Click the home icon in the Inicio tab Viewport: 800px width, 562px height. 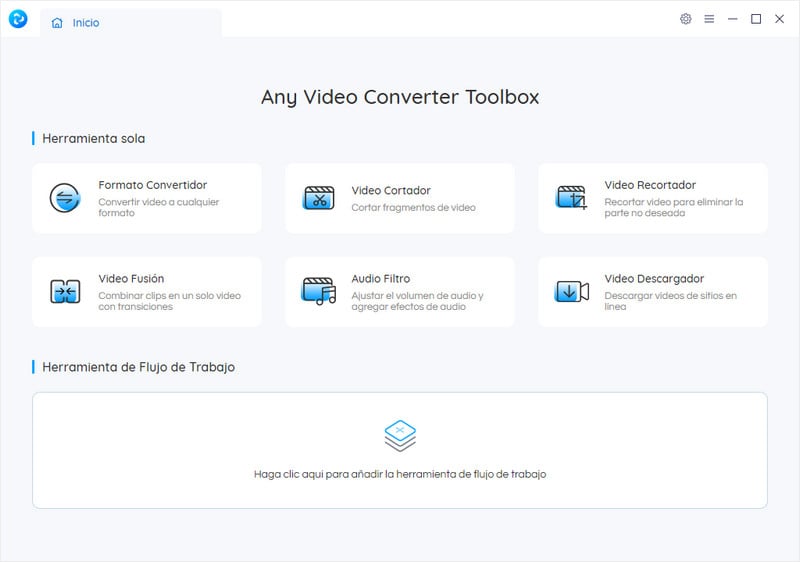tap(57, 23)
